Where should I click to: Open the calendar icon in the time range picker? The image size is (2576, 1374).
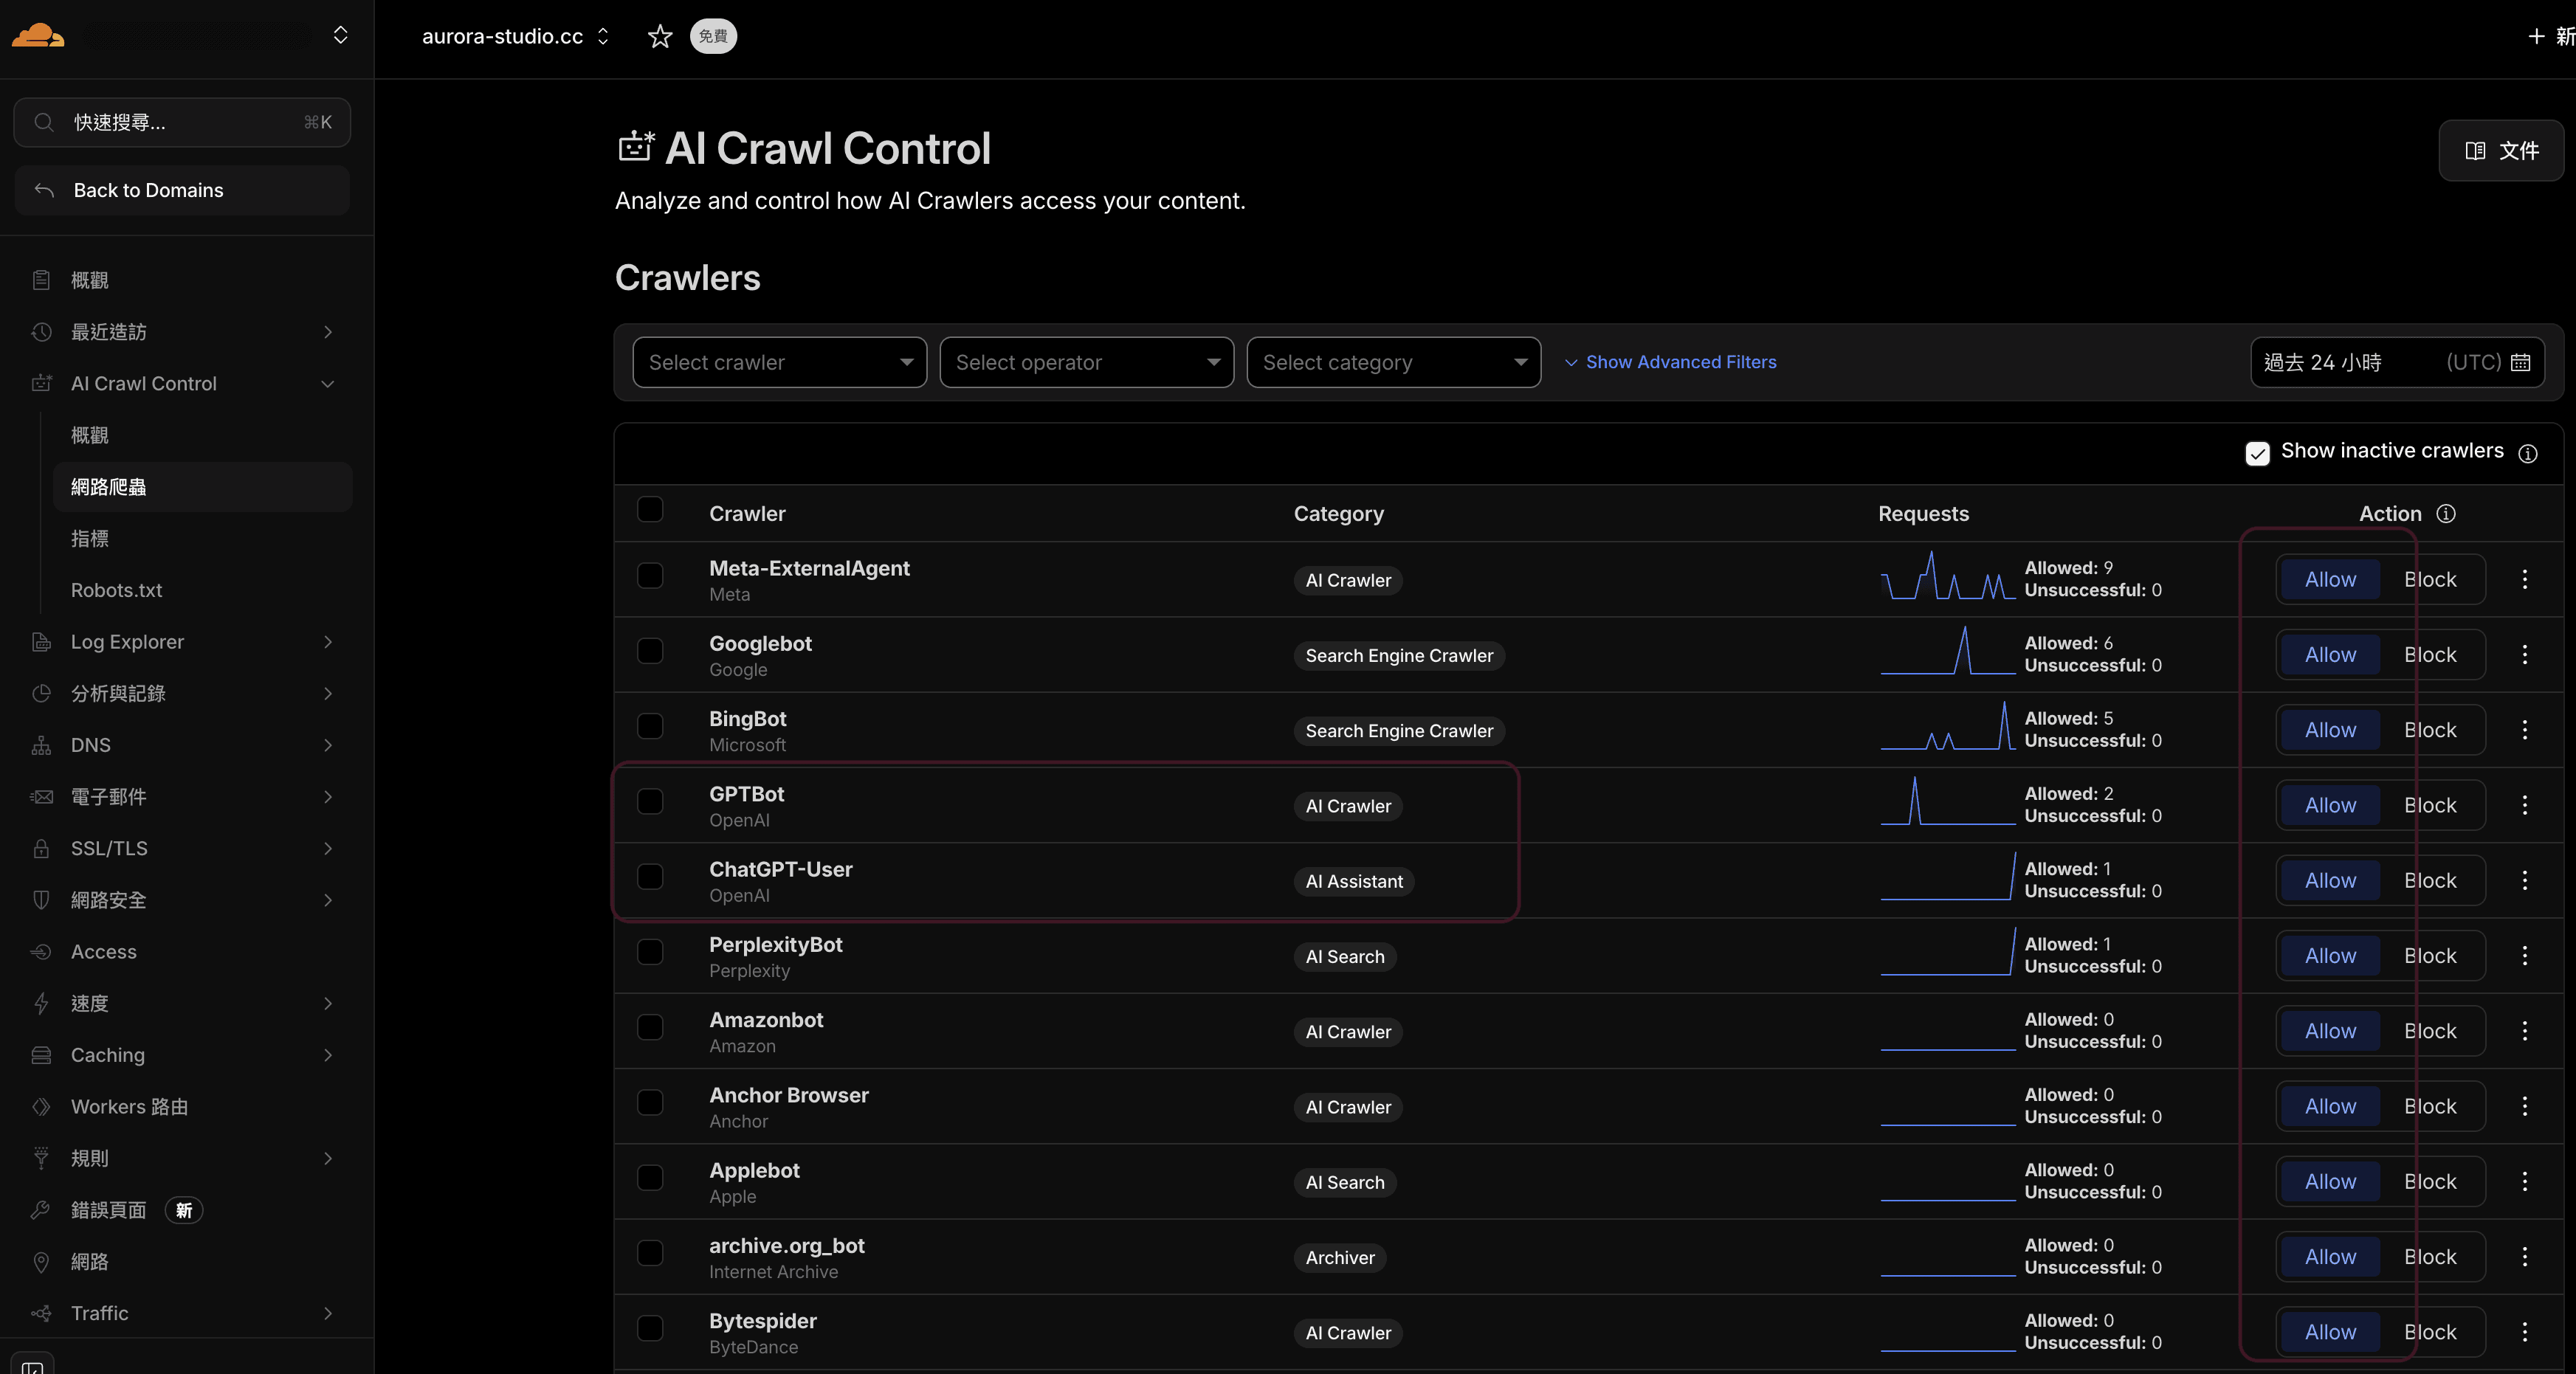tap(2522, 362)
